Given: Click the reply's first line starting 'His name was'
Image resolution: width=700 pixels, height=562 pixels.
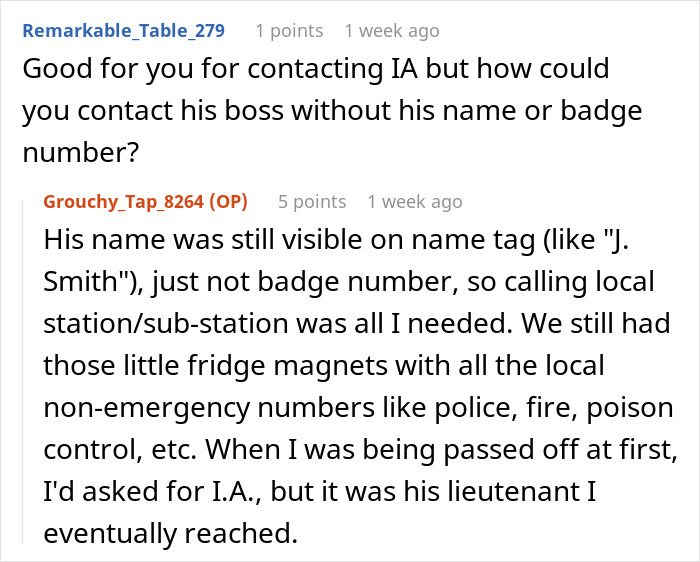Looking at the screenshot, I should coord(336,240).
